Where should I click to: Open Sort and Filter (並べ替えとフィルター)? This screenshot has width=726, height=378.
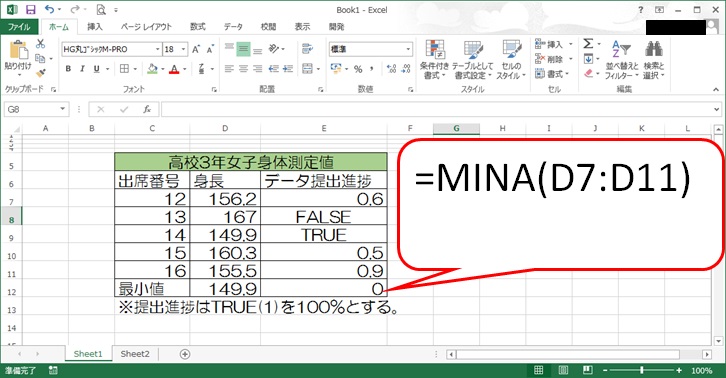[x=622, y=59]
